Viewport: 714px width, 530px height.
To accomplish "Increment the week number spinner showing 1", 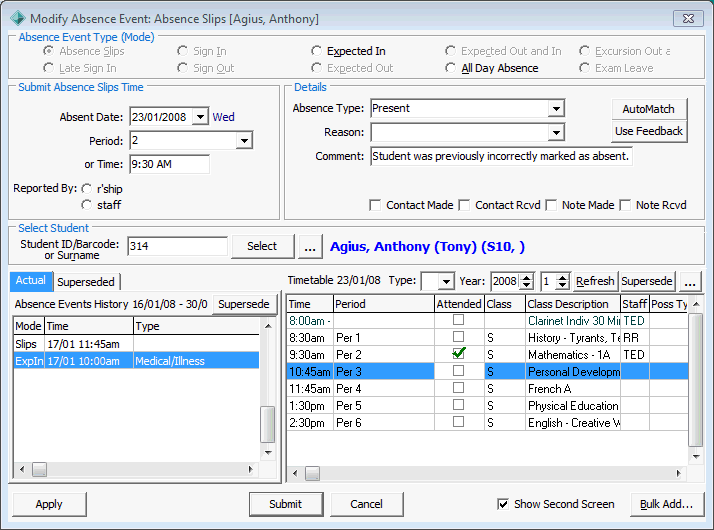I will 562,277.
